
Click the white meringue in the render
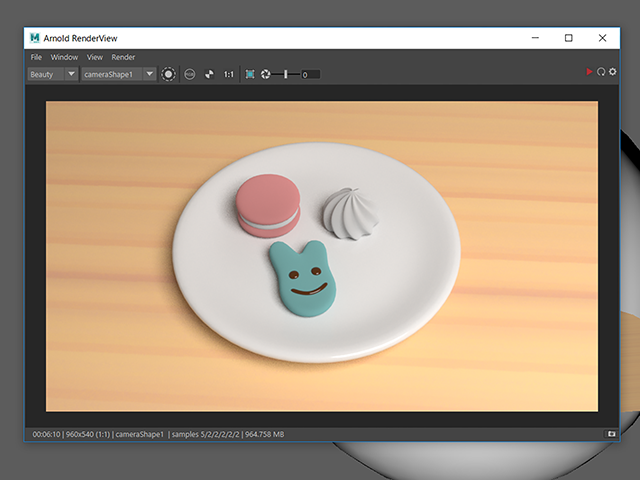click(351, 213)
